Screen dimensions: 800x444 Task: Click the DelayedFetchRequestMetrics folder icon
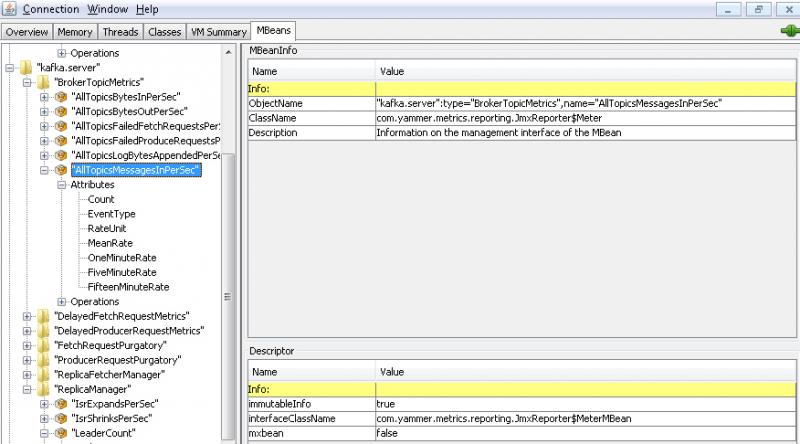coord(43,316)
